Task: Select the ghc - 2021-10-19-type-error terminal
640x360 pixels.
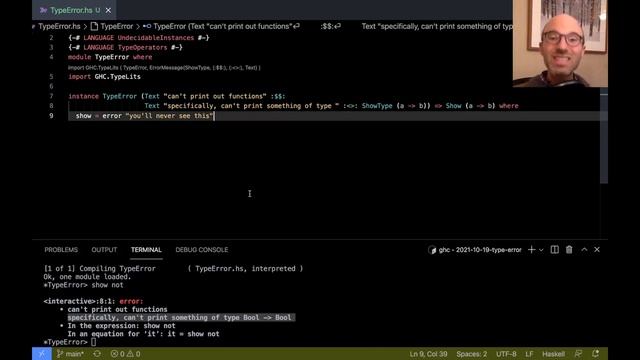Action: pyautogui.click(x=475, y=250)
